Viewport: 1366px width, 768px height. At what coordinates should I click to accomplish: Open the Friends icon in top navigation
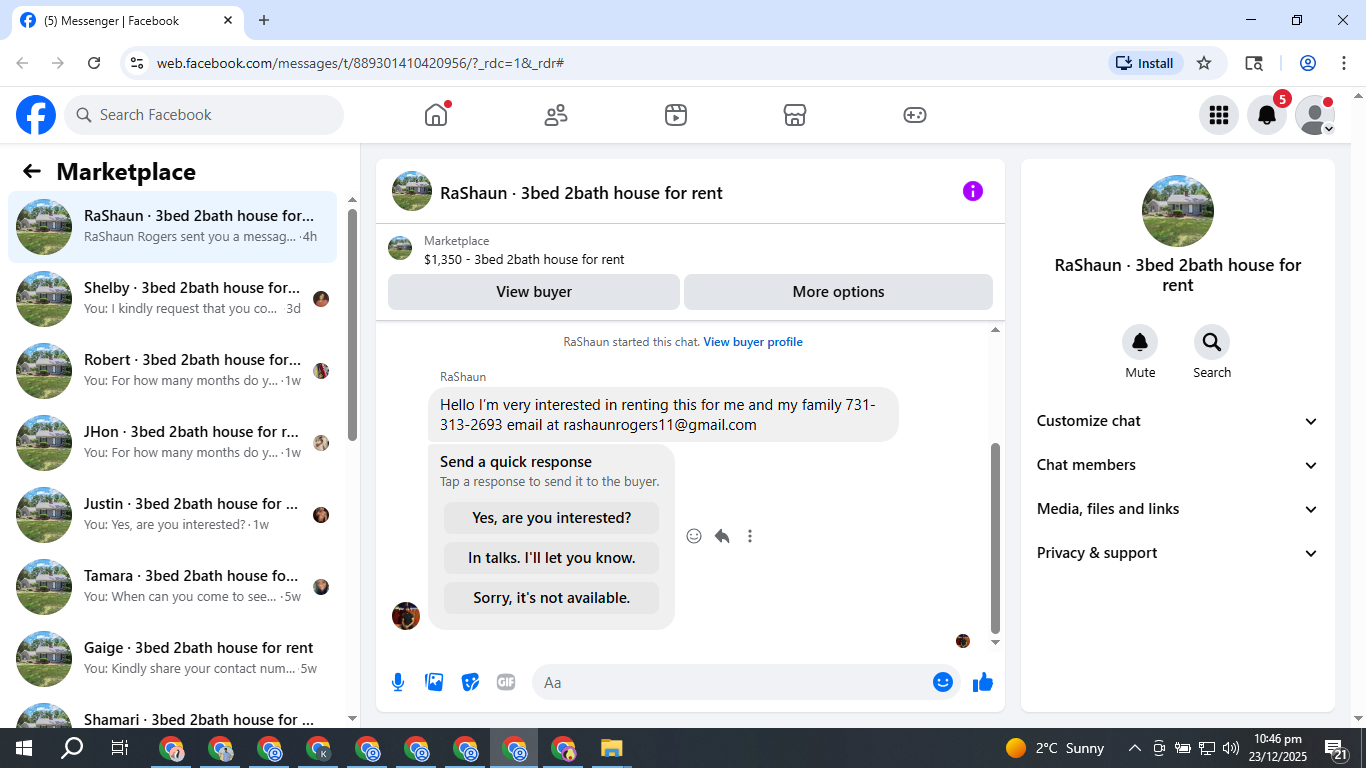[x=556, y=115]
